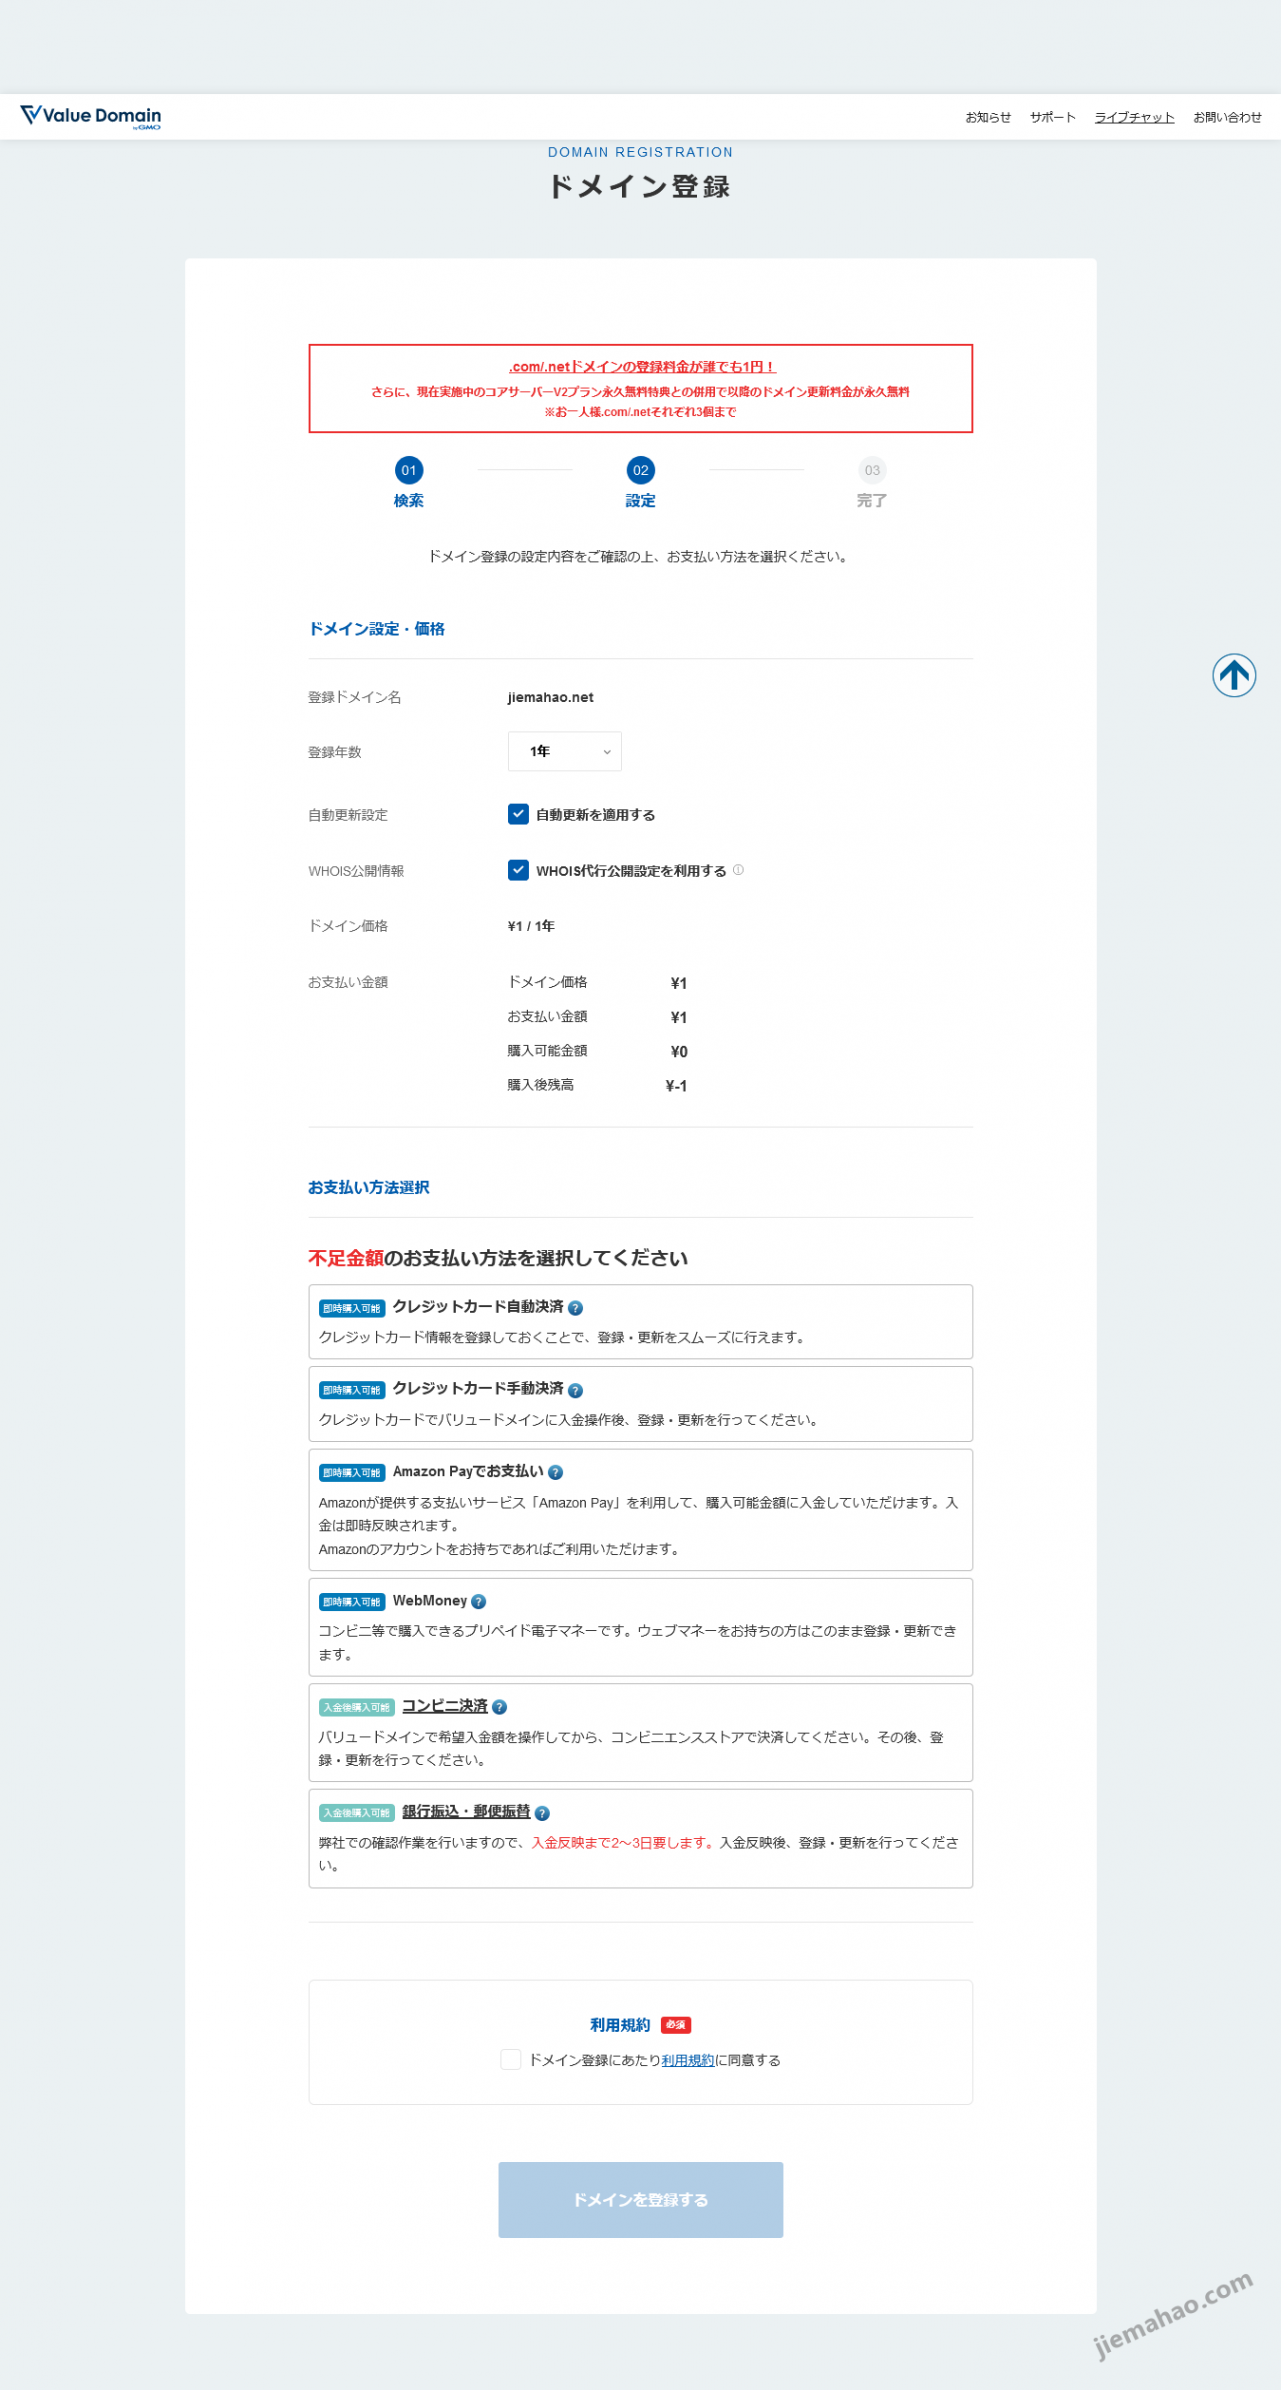
Task: Click the .com/.net 1円 campaign link
Action: (x=641, y=367)
